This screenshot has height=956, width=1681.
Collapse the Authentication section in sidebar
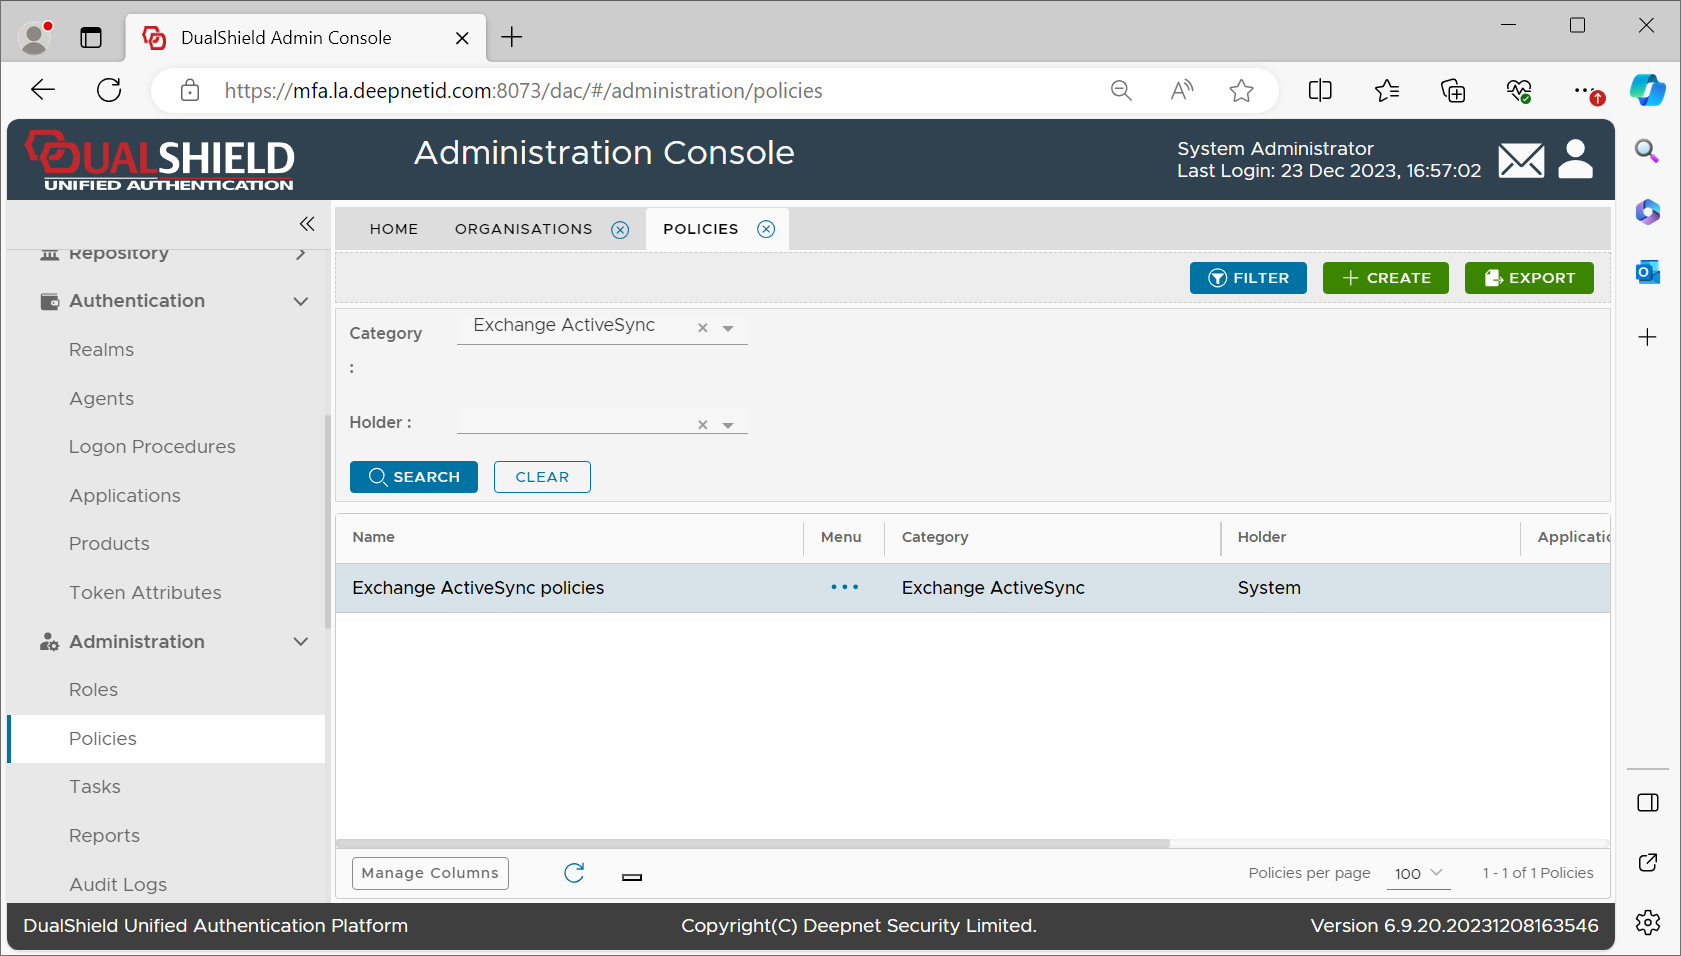(300, 301)
